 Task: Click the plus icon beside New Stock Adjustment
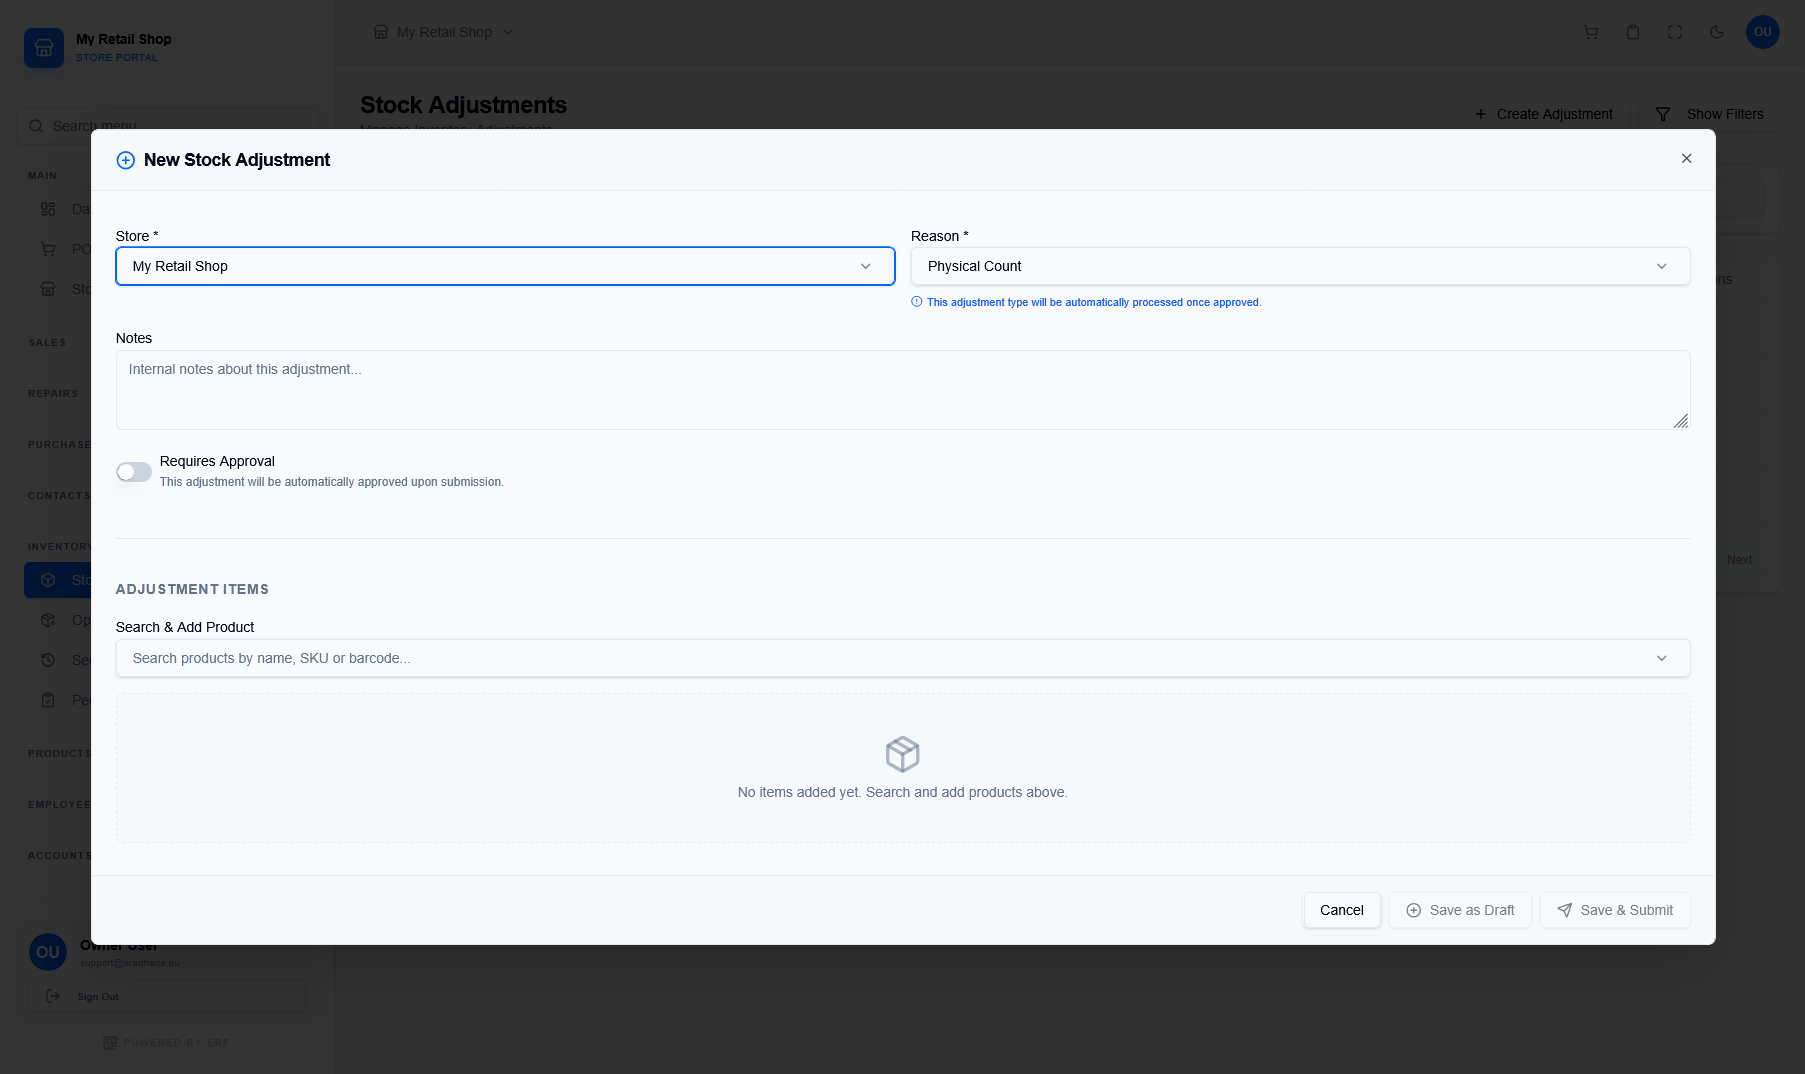(125, 160)
